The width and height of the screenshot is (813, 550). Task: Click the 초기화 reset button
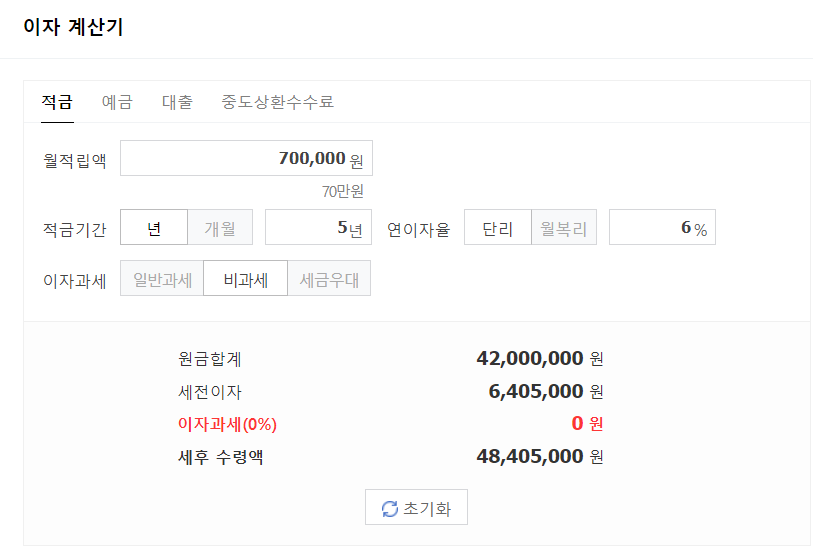(416, 507)
